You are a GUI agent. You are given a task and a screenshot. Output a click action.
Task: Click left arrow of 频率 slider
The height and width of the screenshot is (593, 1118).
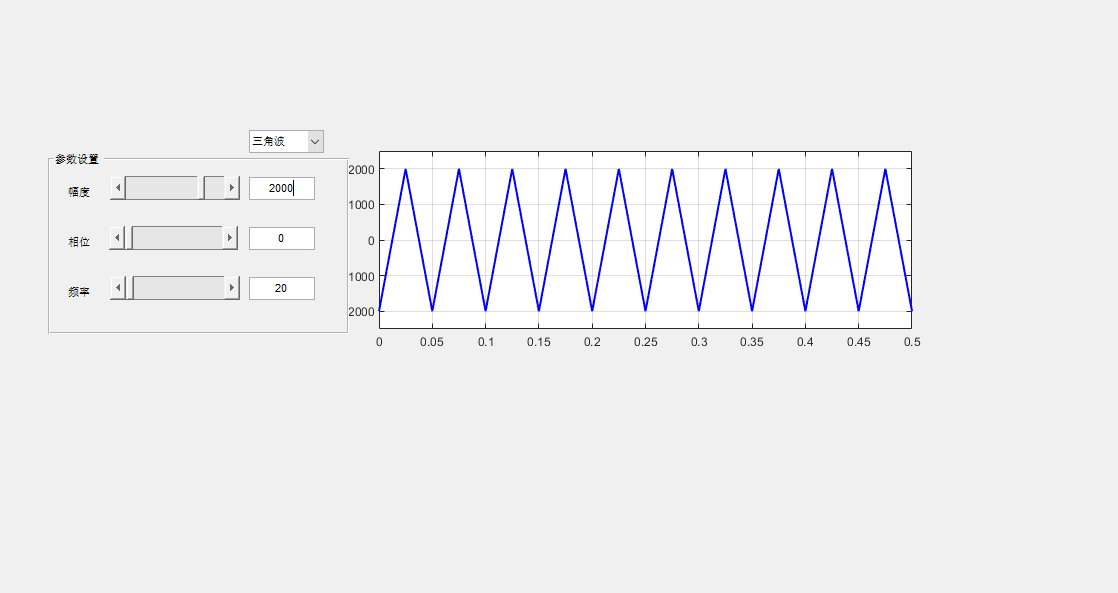pyautogui.click(x=118, y=288)
